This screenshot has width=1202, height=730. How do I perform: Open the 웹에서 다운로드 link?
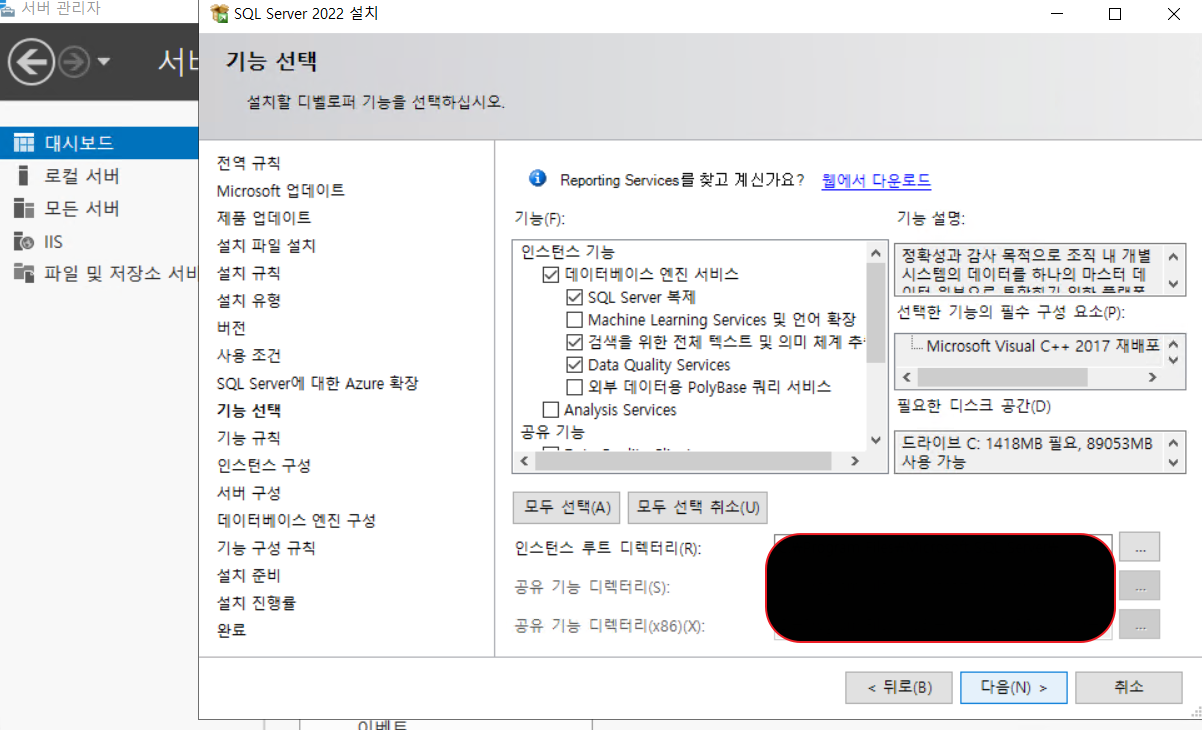click(876, 180)
